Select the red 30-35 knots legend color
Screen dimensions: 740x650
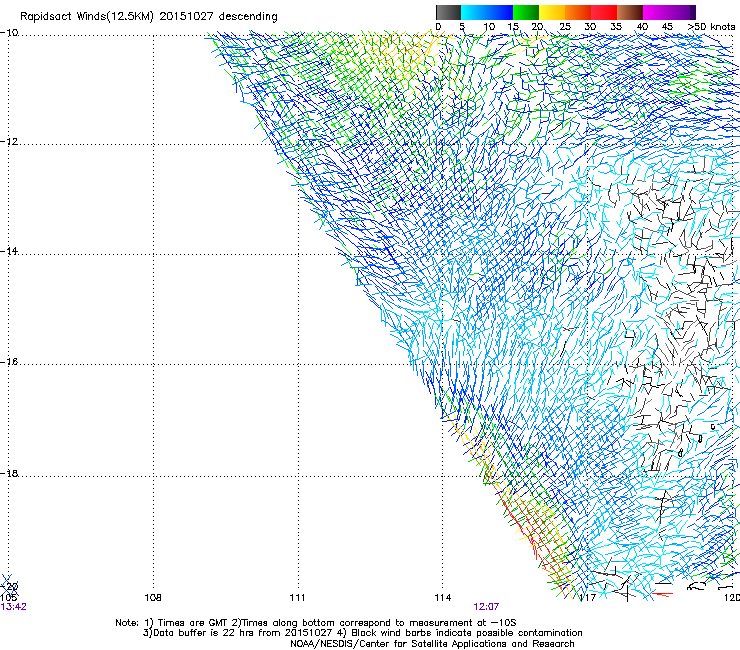point(604,12)
